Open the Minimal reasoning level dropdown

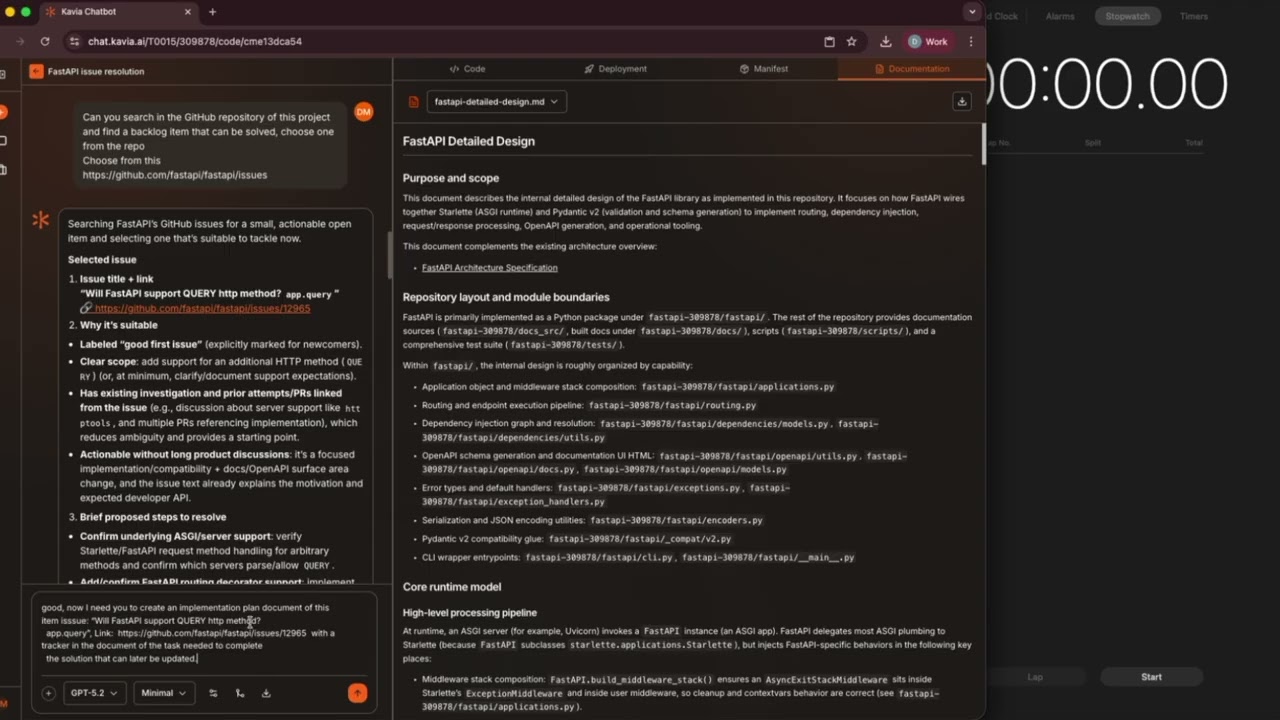(x=164, y=693)
